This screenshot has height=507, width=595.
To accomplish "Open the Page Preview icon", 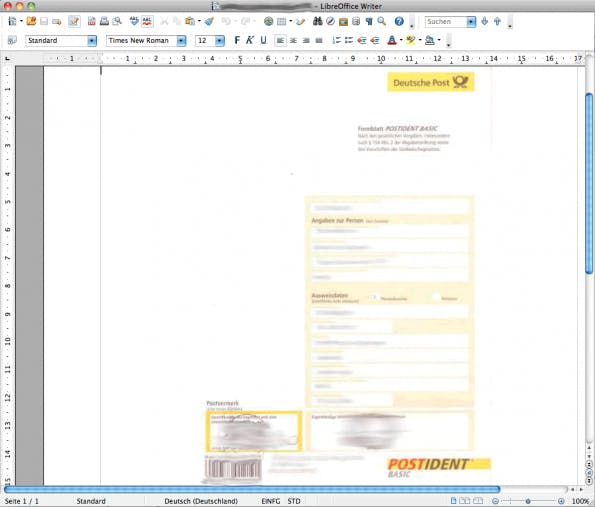I will [x=117, y=21].
